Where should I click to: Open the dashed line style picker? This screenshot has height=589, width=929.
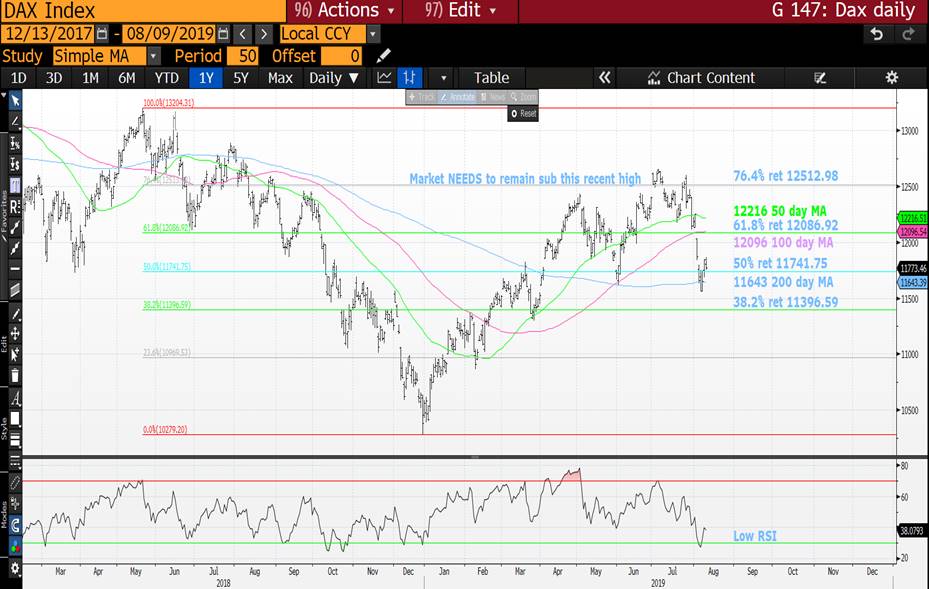15,462
